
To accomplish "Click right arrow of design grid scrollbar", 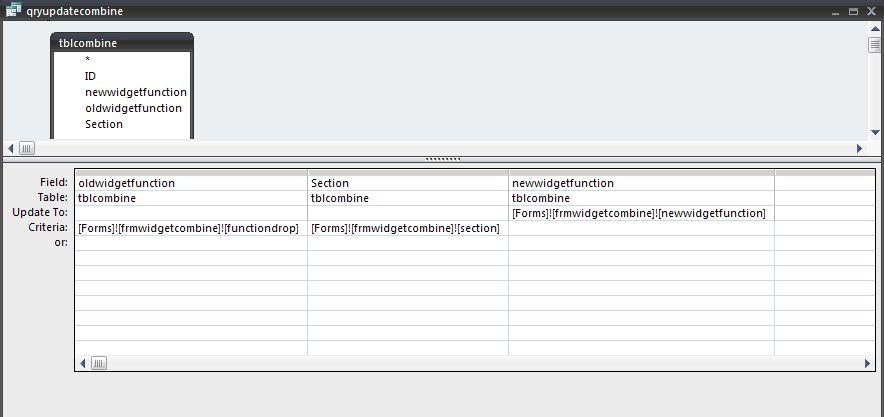I will coord(867,363).
